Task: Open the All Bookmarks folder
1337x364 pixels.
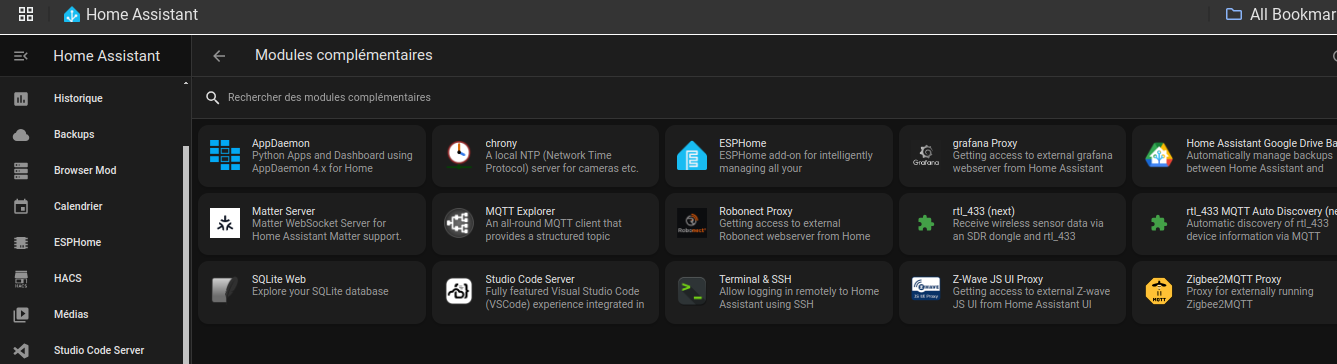Action: (x=1281, y=14)
